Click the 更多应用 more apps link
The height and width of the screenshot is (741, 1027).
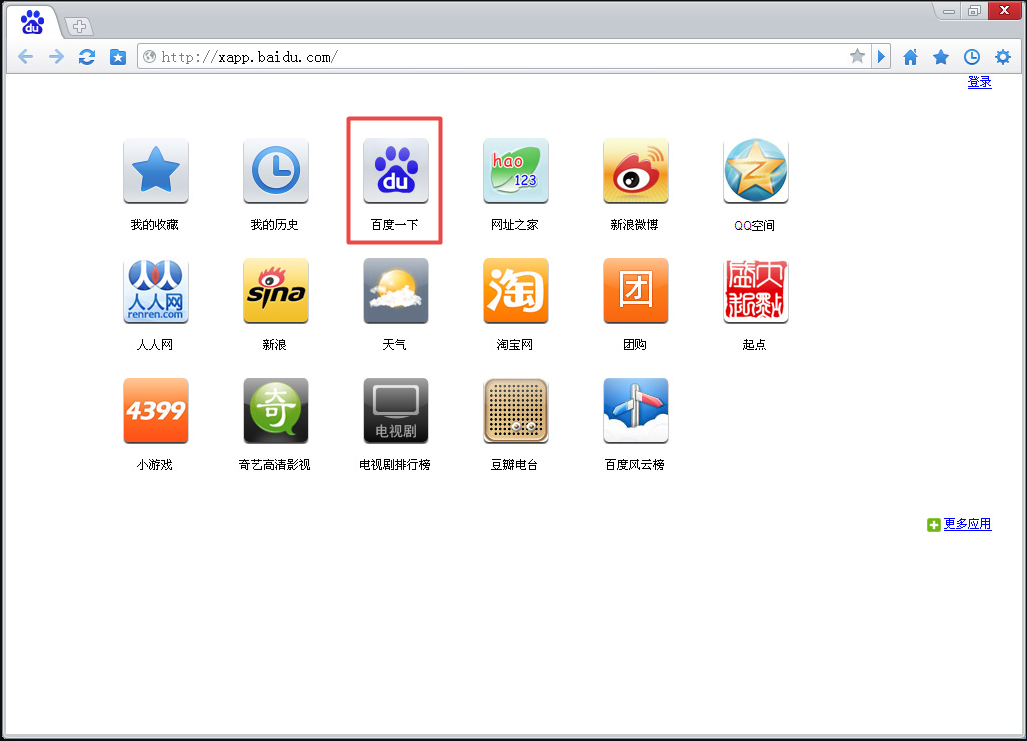[x=967, y=523]
